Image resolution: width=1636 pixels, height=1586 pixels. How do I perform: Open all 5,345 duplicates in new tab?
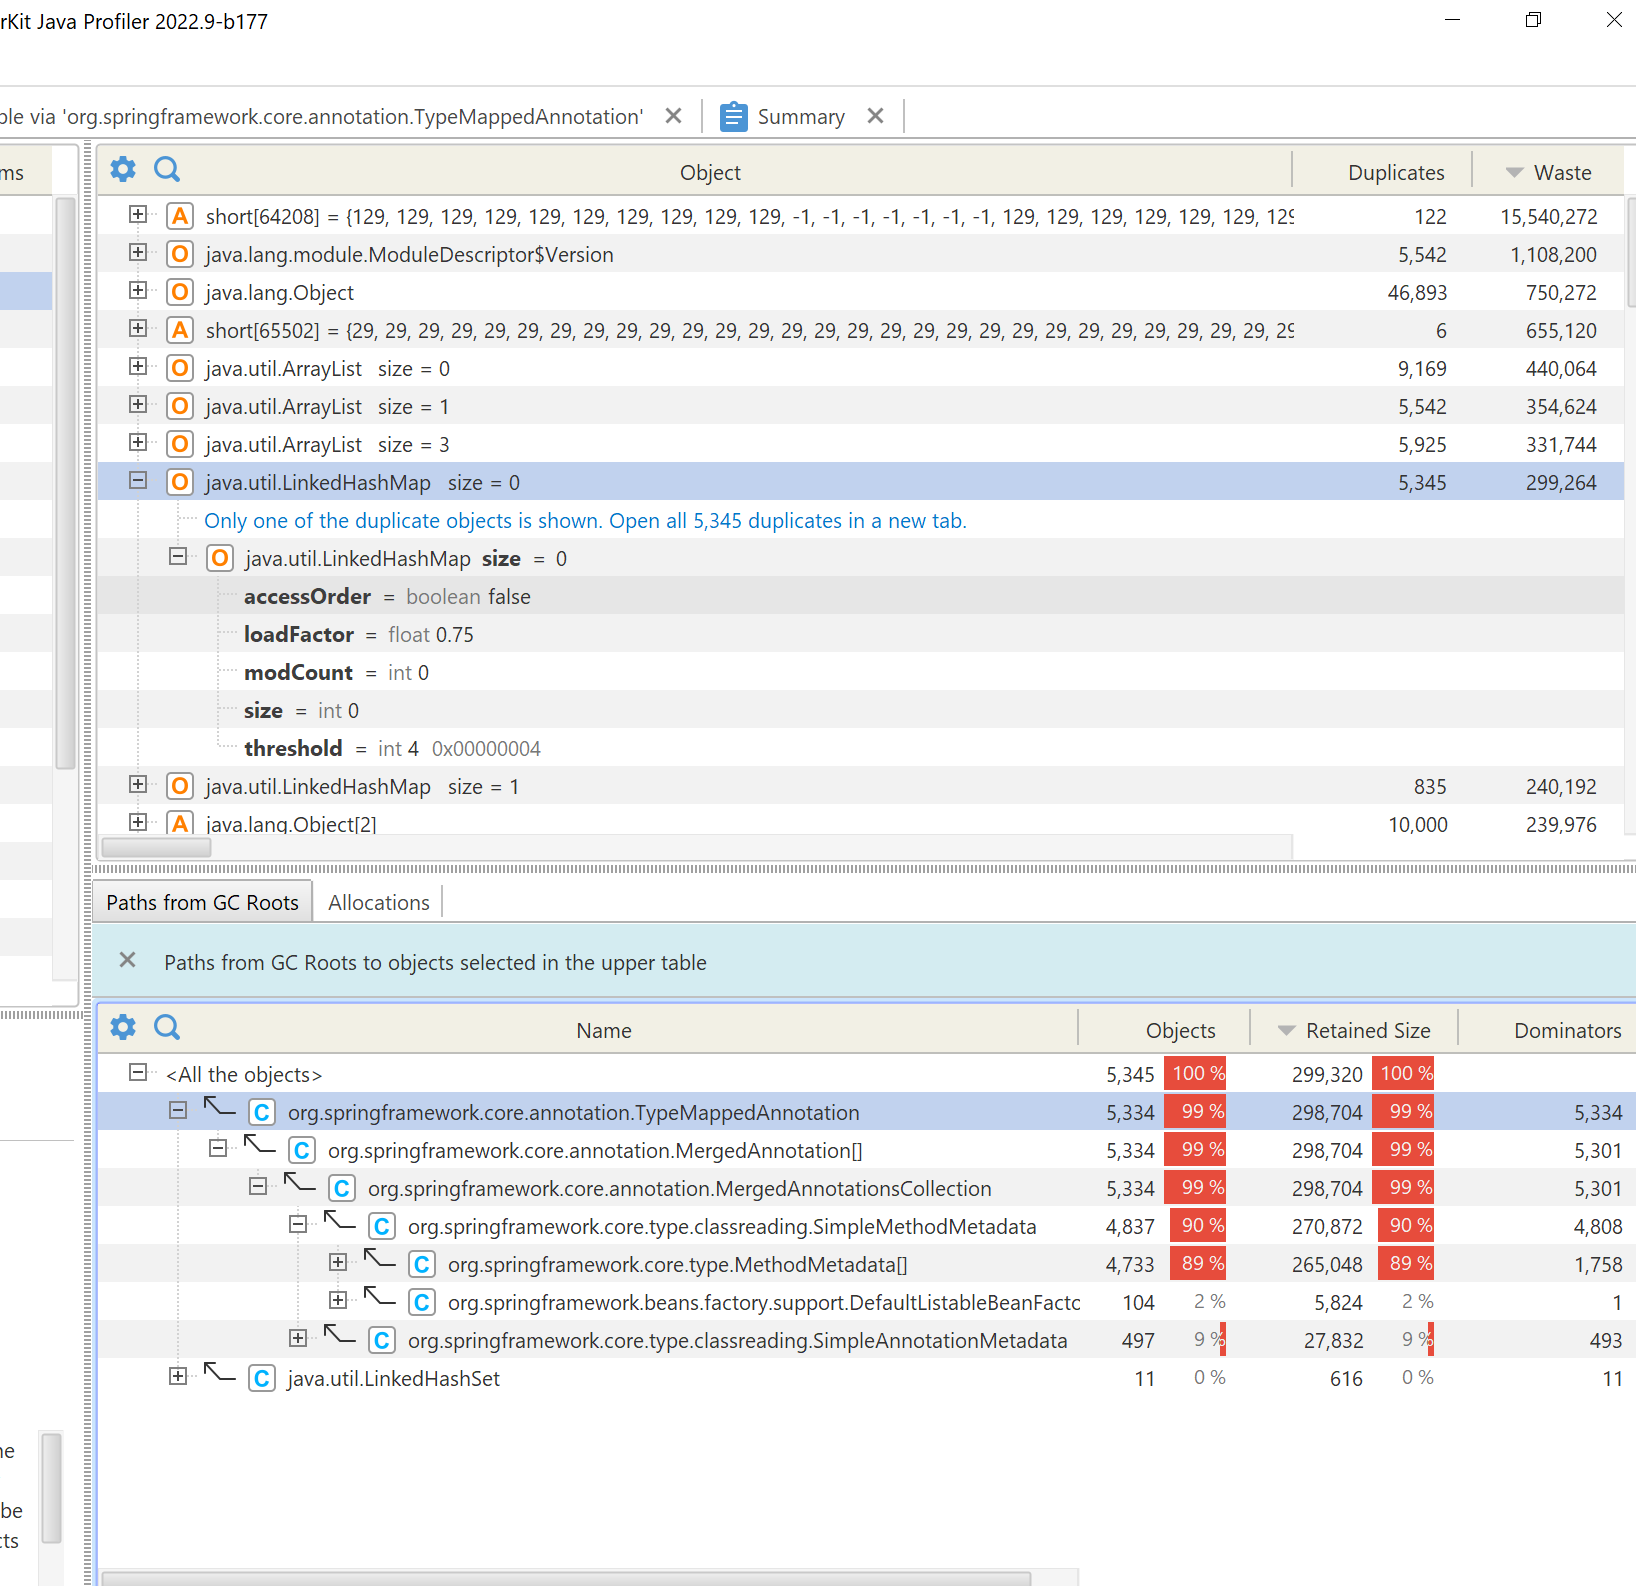pos(585,520)
